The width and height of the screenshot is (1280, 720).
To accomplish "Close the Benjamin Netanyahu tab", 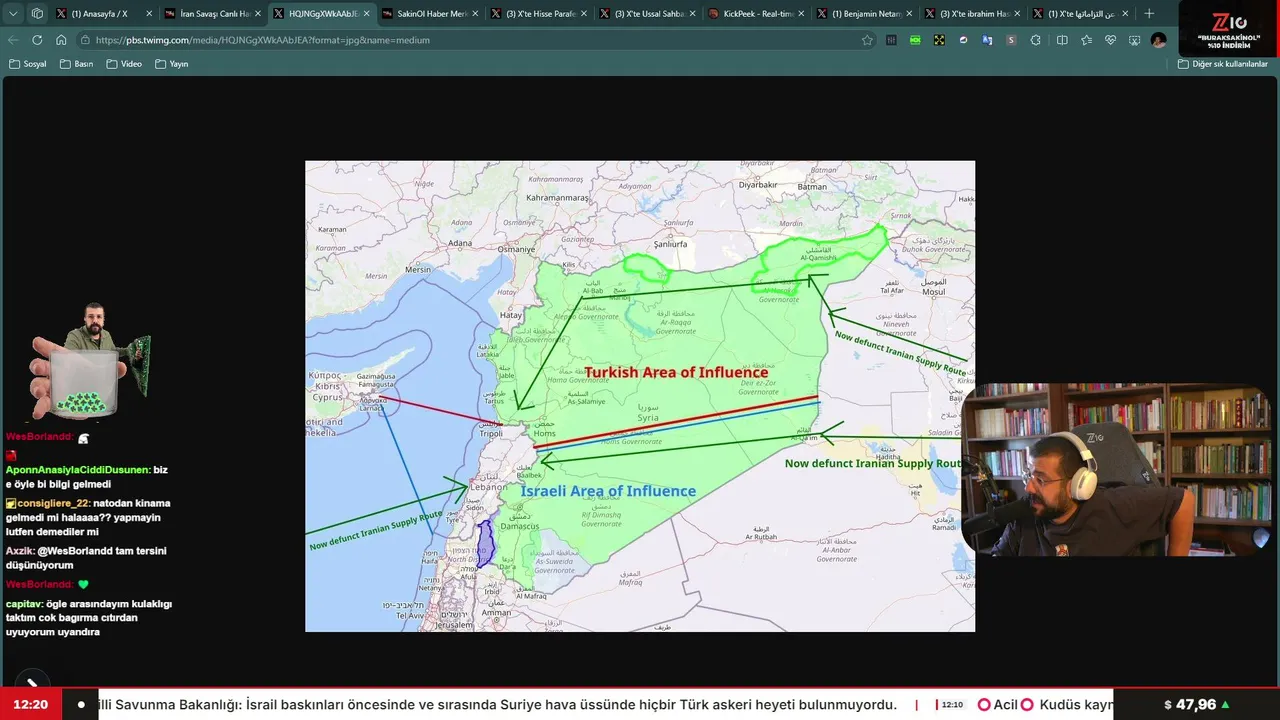I will coord(909,14).
